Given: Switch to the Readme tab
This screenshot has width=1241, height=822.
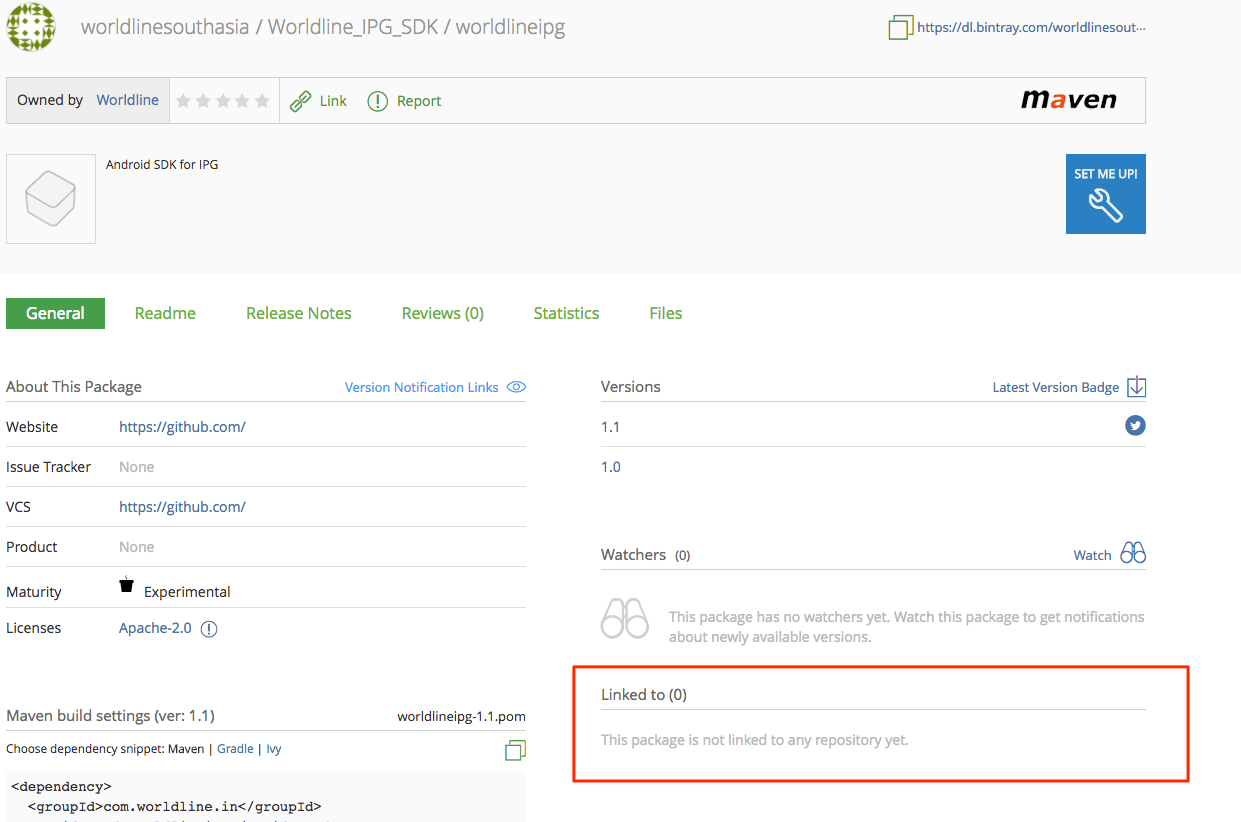Looking at the screenshot, I should 165,313.
